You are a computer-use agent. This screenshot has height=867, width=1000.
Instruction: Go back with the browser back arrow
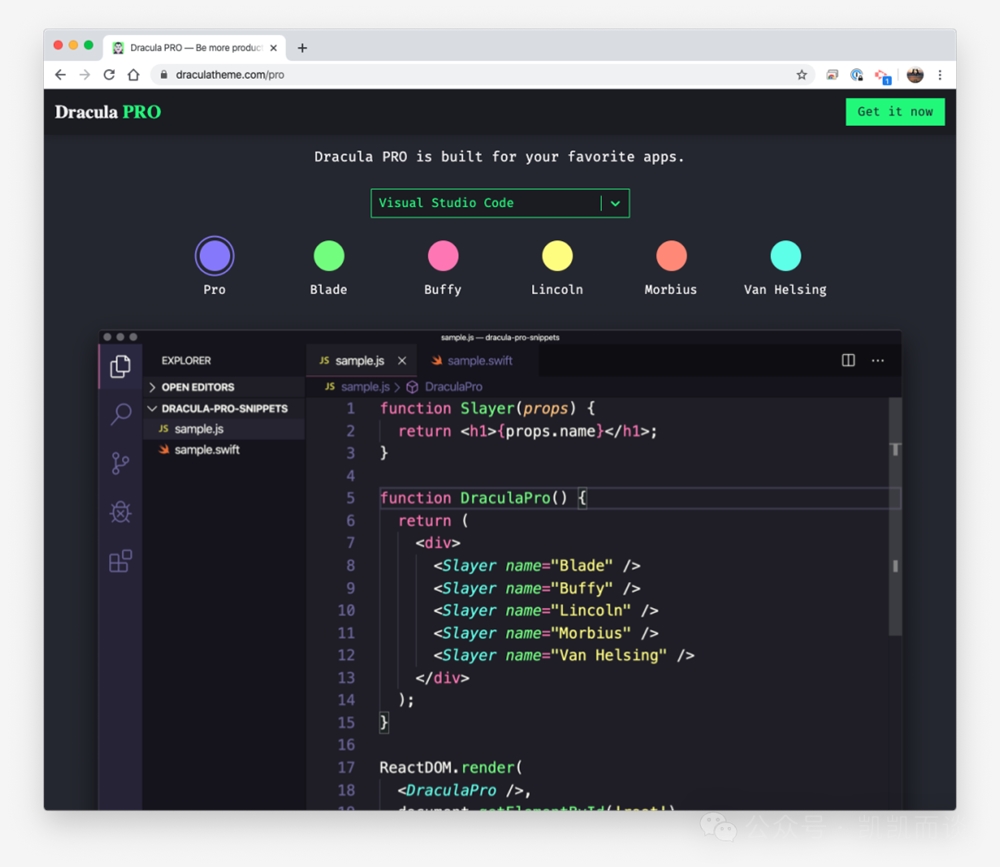[60, 75]
